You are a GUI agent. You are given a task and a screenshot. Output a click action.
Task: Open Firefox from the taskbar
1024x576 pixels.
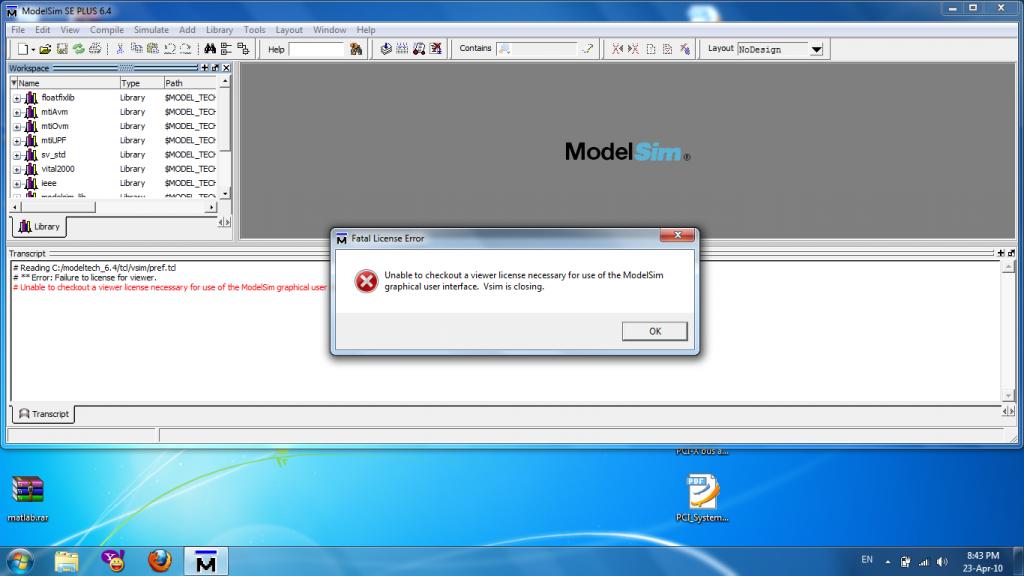[x=159, y=561]
